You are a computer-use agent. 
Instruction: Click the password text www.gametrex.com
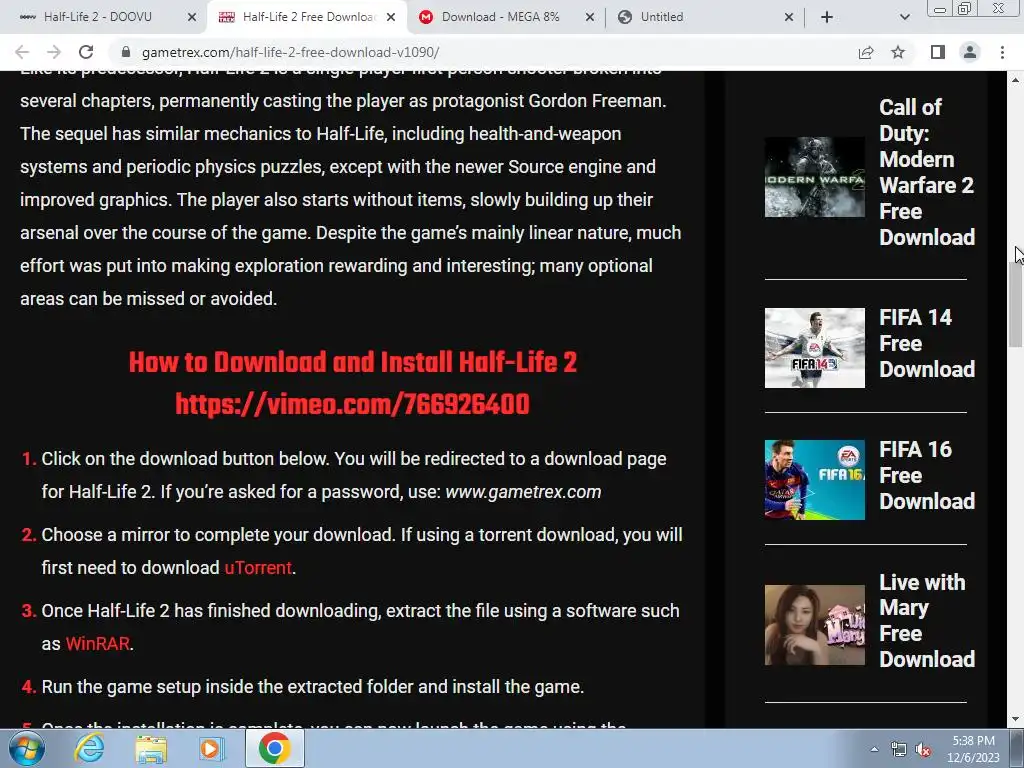click(523, 492)
